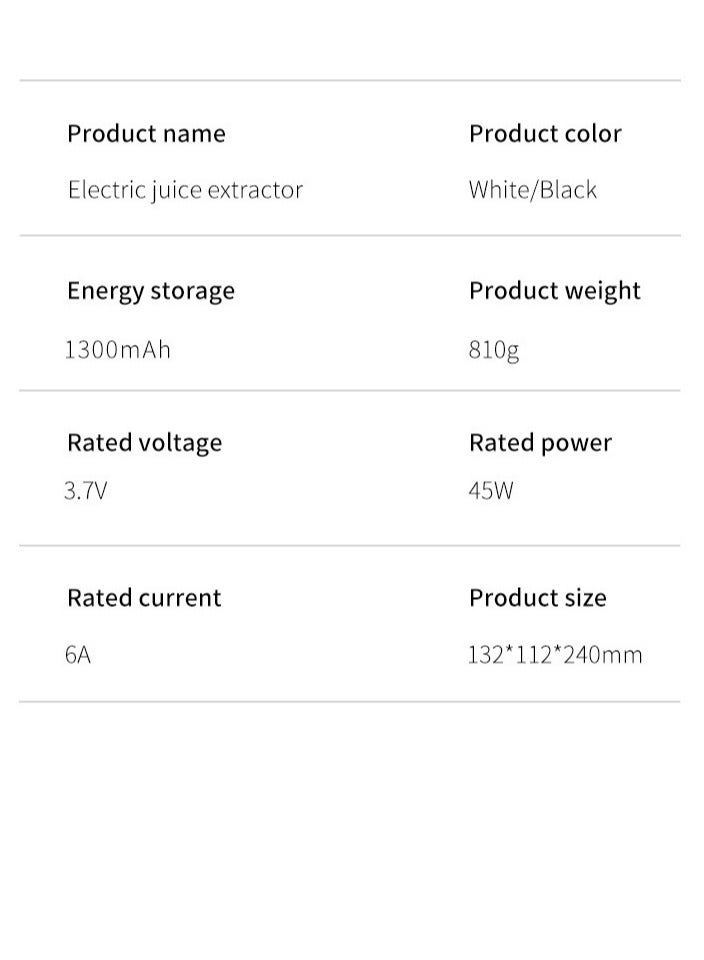This screenshot has width=704, height=960.
Task: Click the Rated voltage heading
Action: coord(144,443)
